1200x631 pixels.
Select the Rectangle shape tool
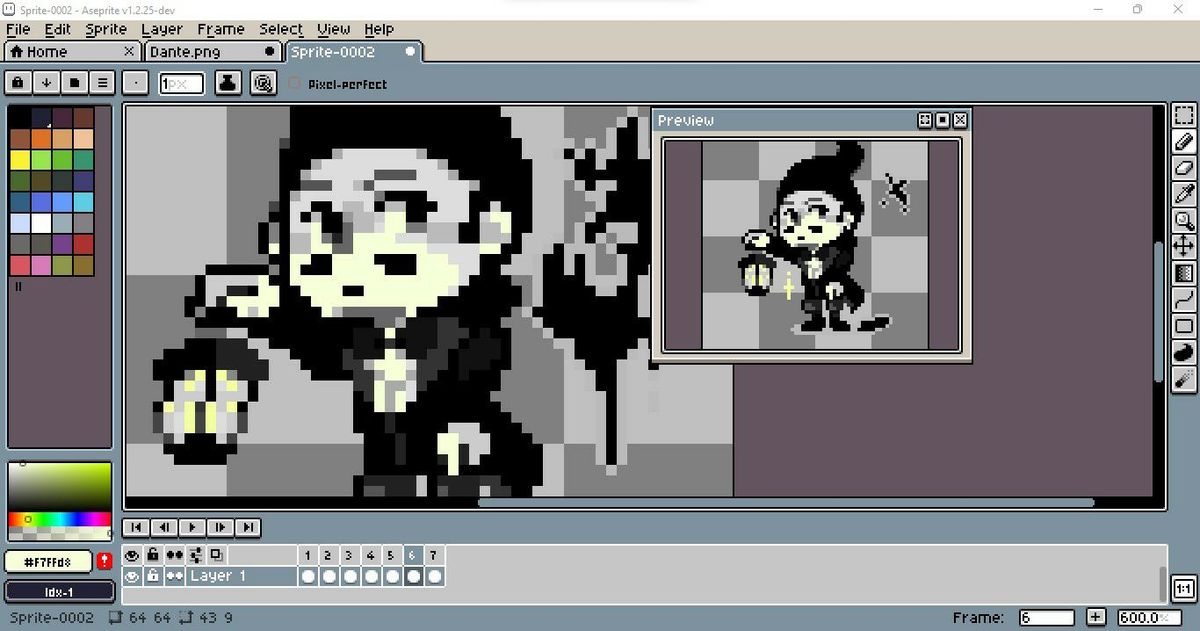[x=1184, y=325]
